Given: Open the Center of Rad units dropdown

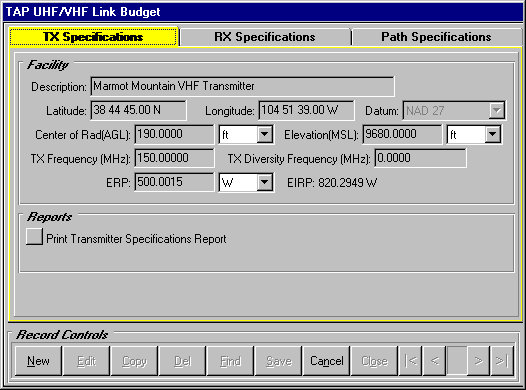Looking at the screenshot, I should 246,134.
